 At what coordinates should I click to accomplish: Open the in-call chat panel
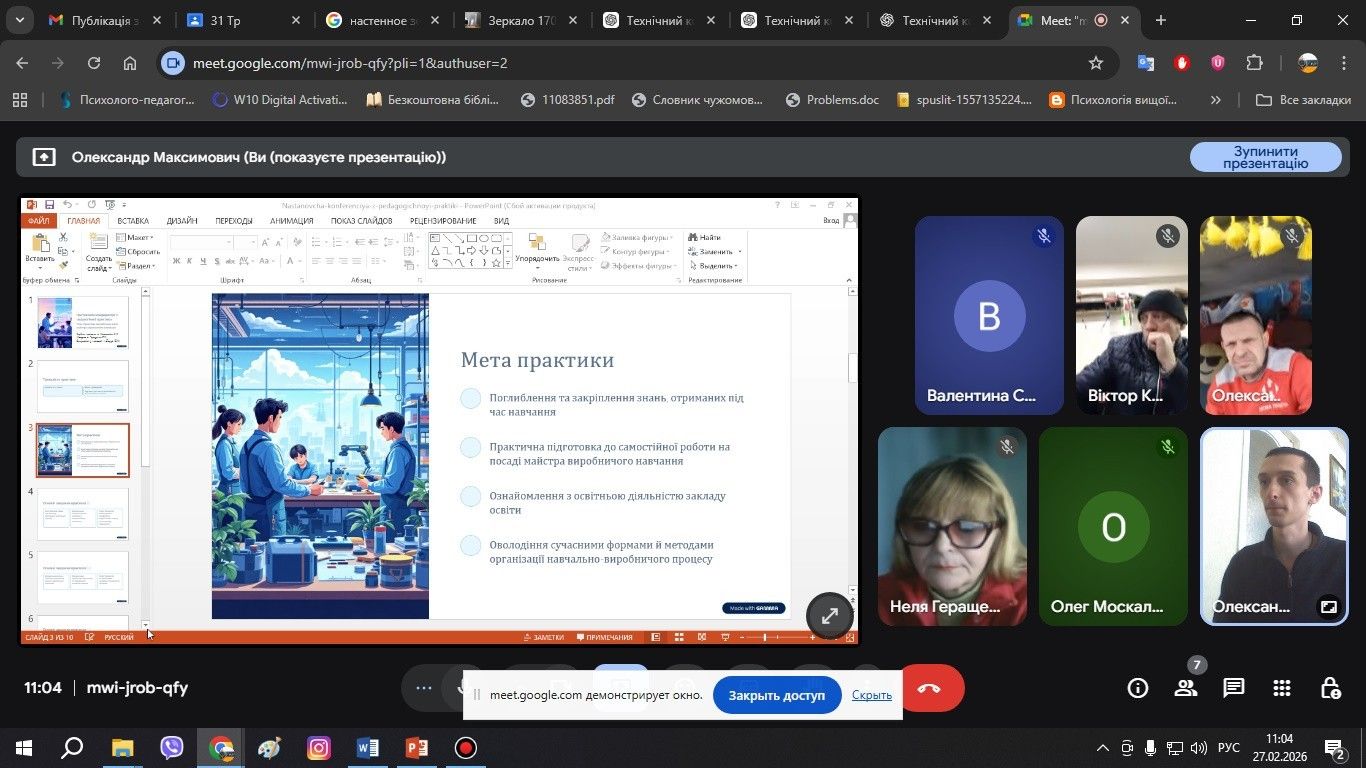[1234, 688]
